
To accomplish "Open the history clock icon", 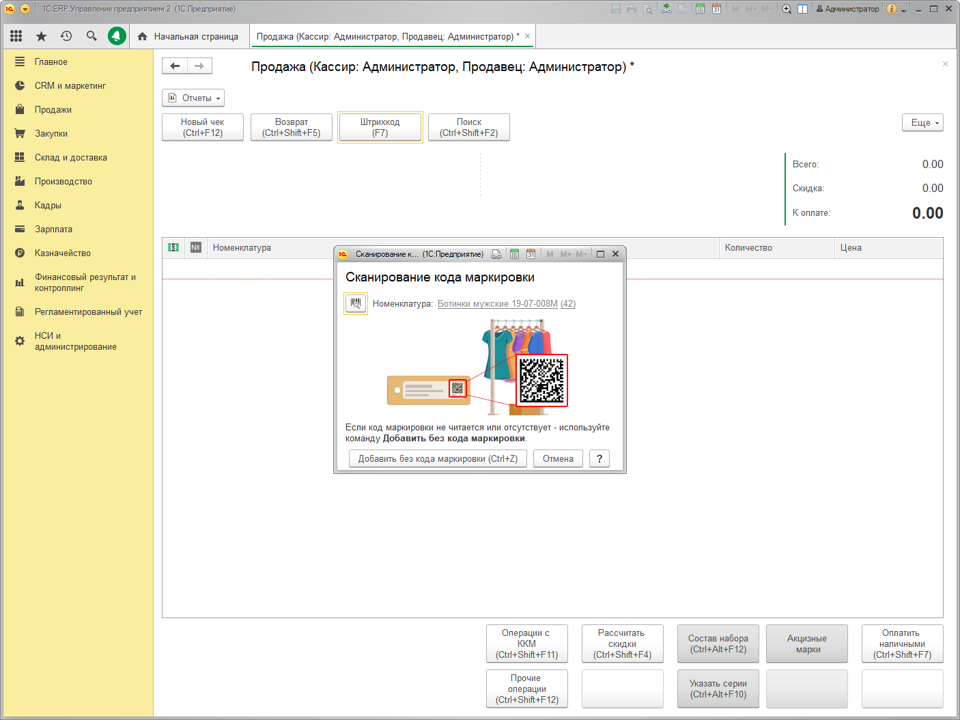I will click(x=66, y=36).
